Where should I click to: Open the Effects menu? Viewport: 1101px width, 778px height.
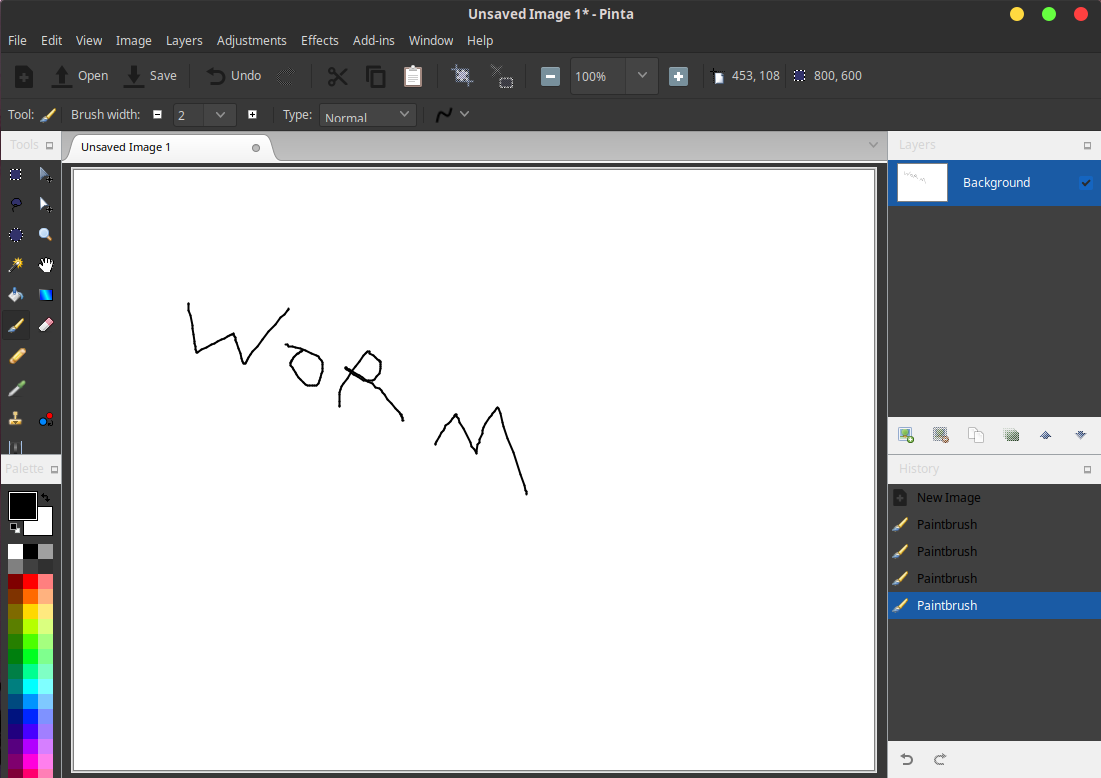click(319, 41)
